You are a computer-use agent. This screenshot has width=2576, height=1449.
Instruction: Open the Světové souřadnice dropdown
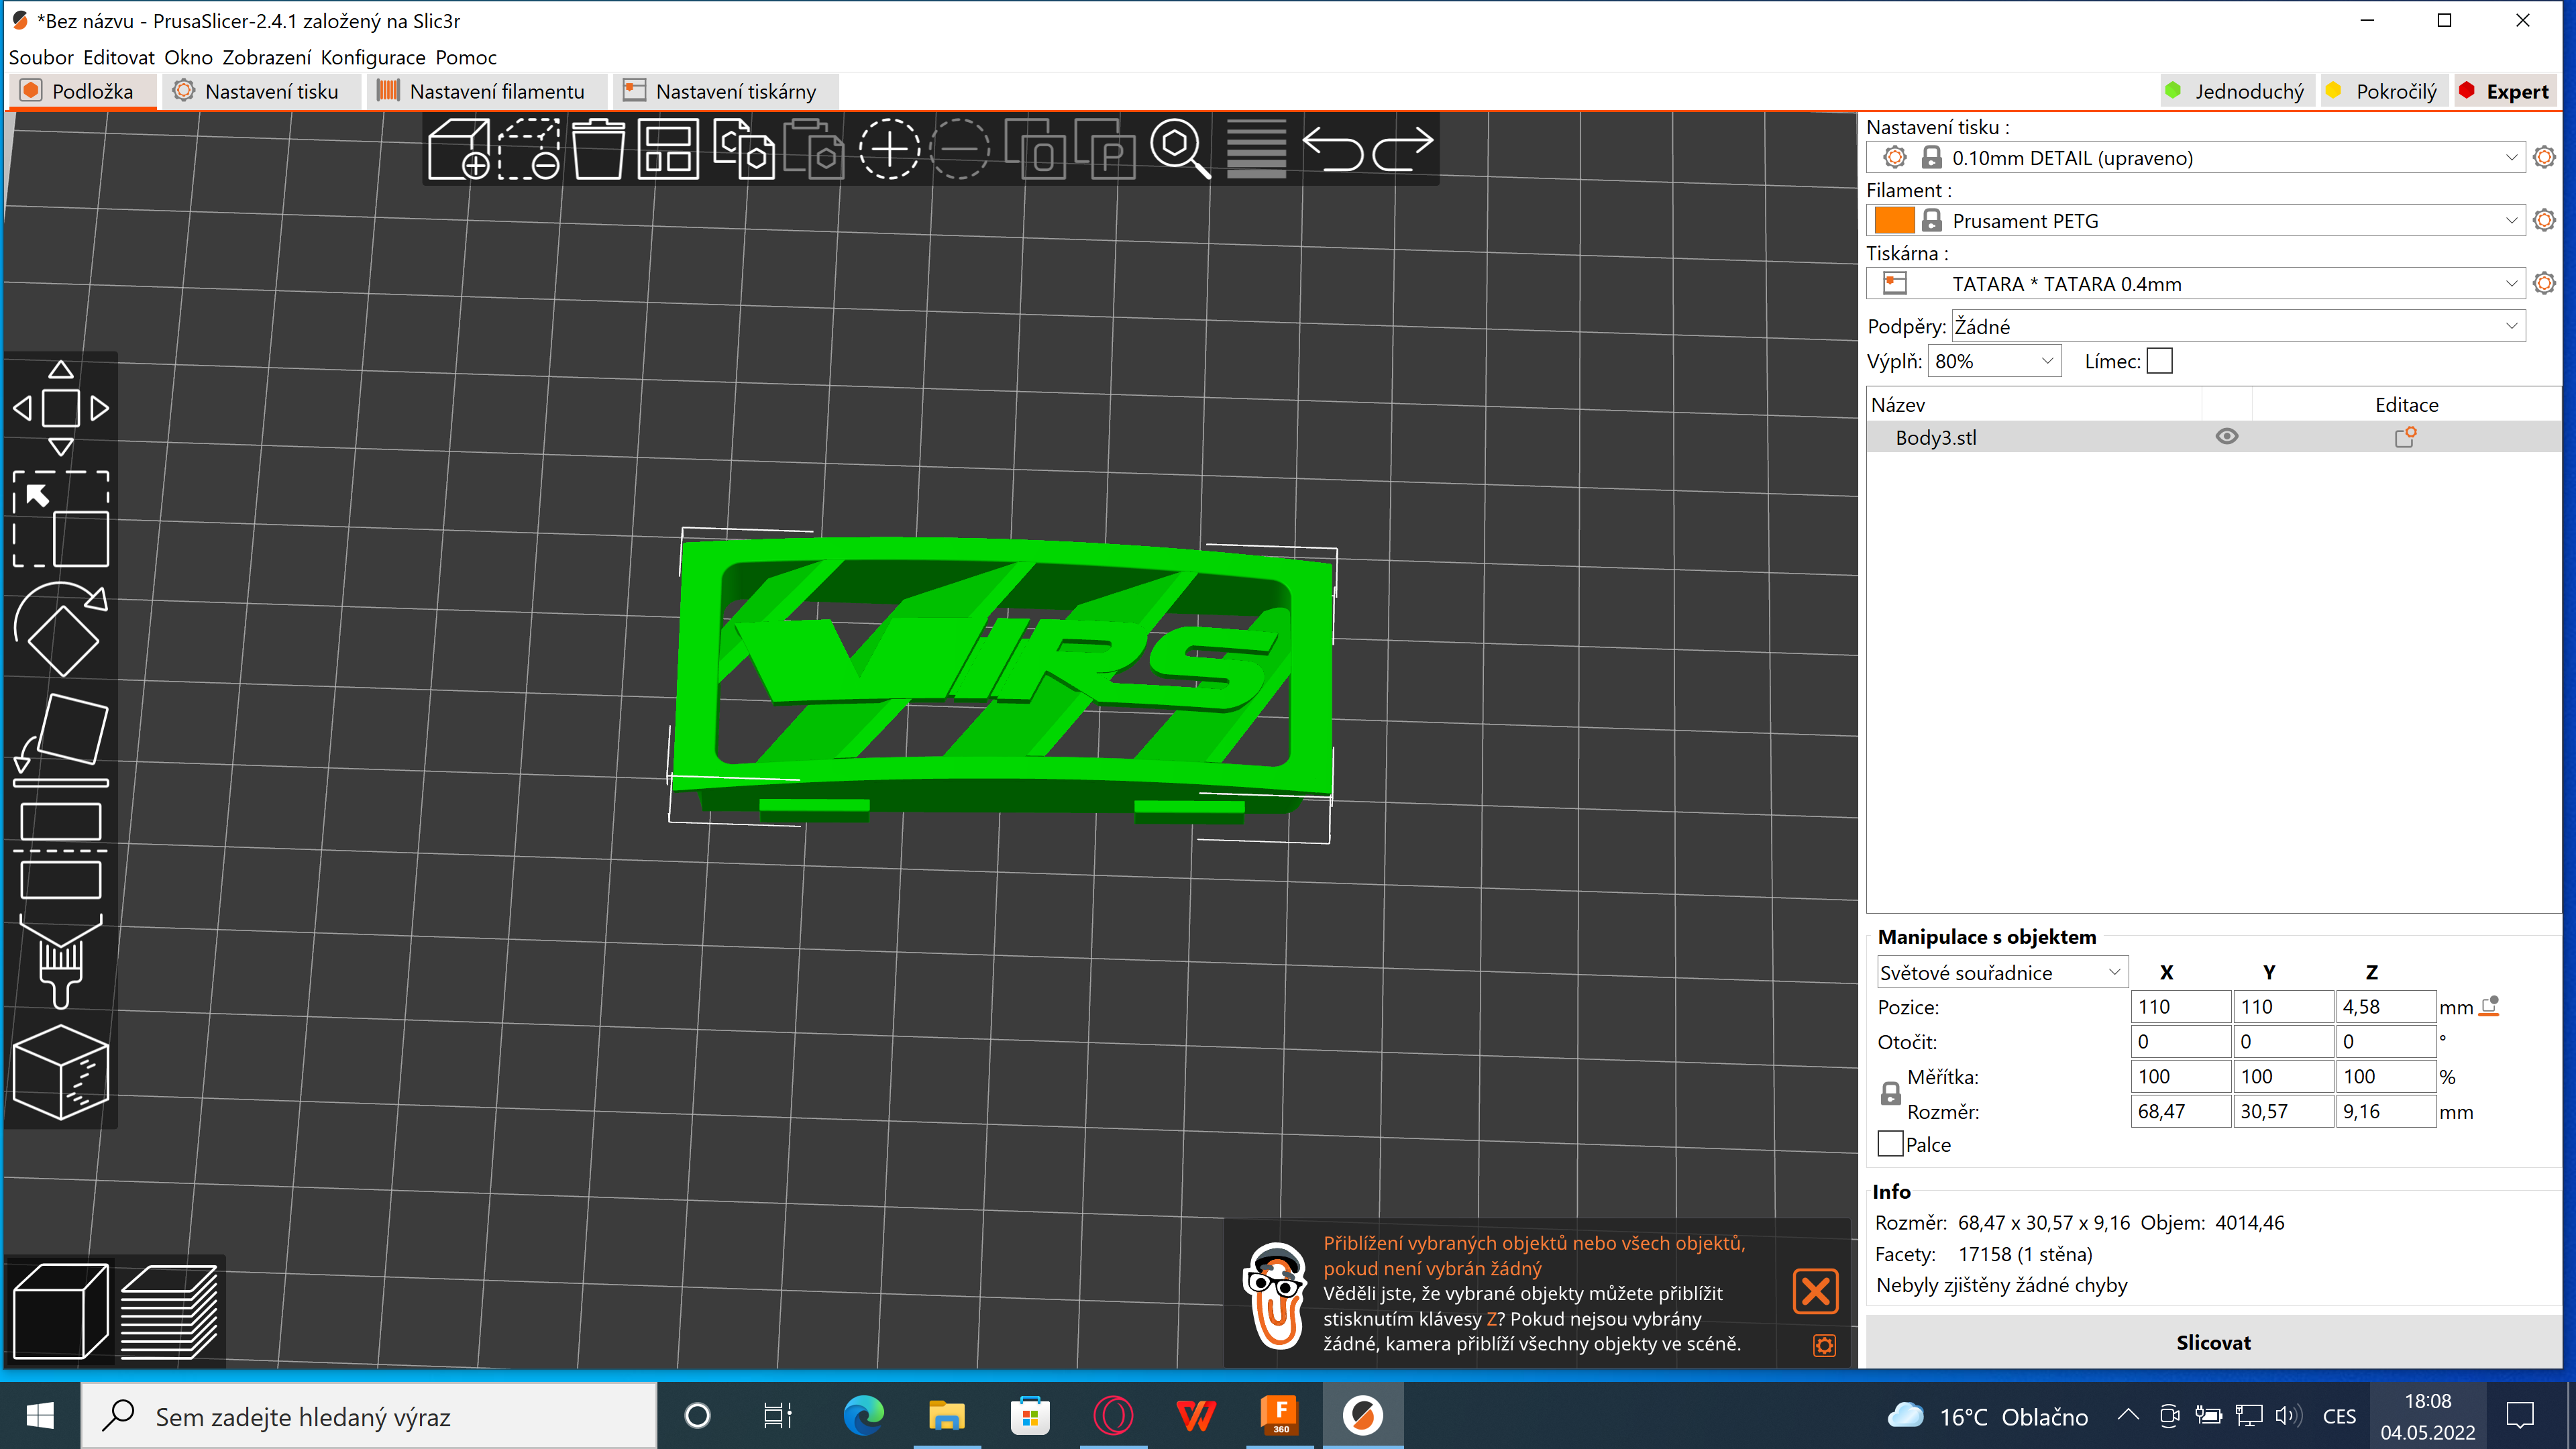2002,972
